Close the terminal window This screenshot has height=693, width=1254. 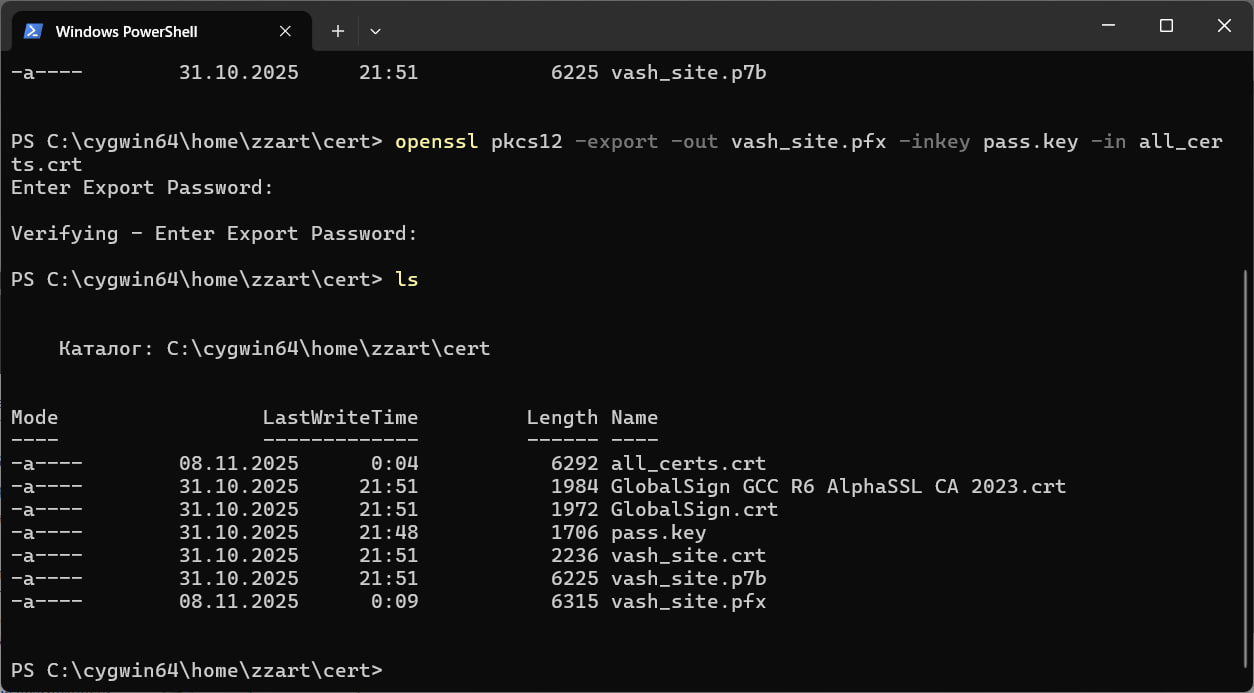[x=1224, y=27]
